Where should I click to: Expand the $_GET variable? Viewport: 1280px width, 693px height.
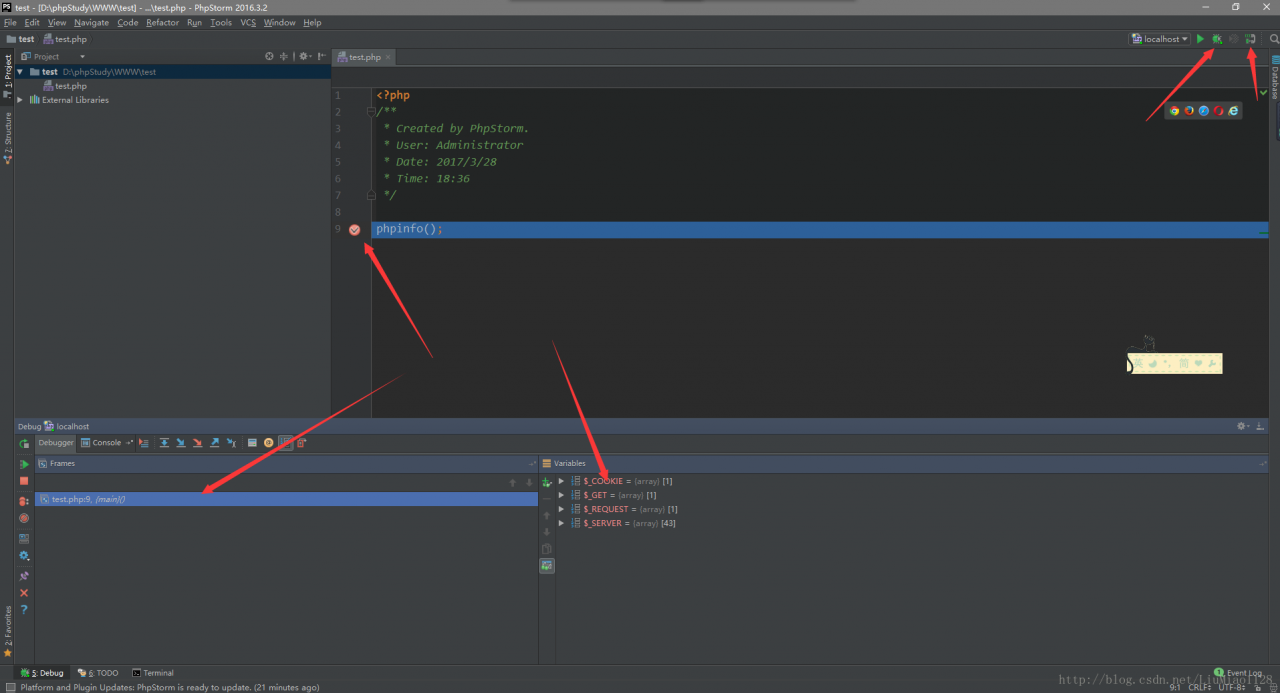[x=562, y=495]
